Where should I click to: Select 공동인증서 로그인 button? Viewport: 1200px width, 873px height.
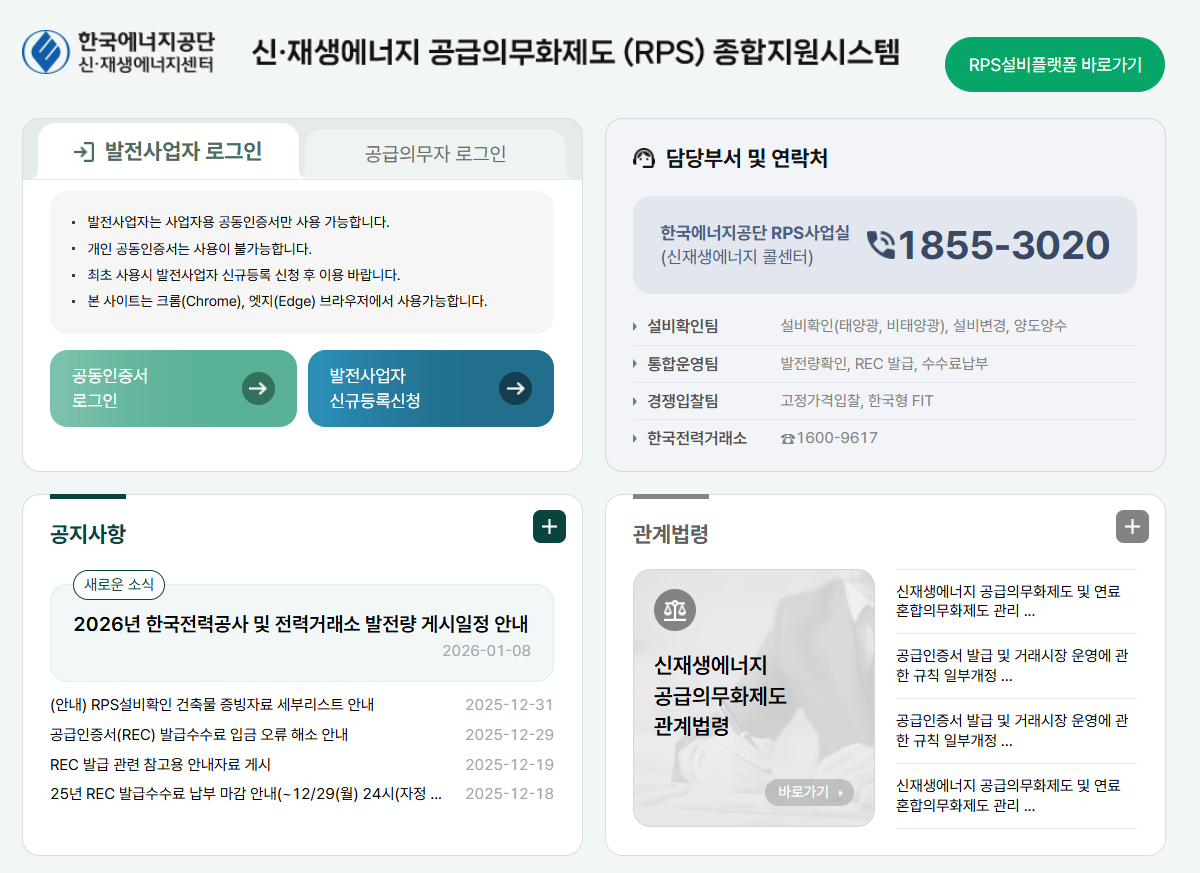tap(173, 388)
